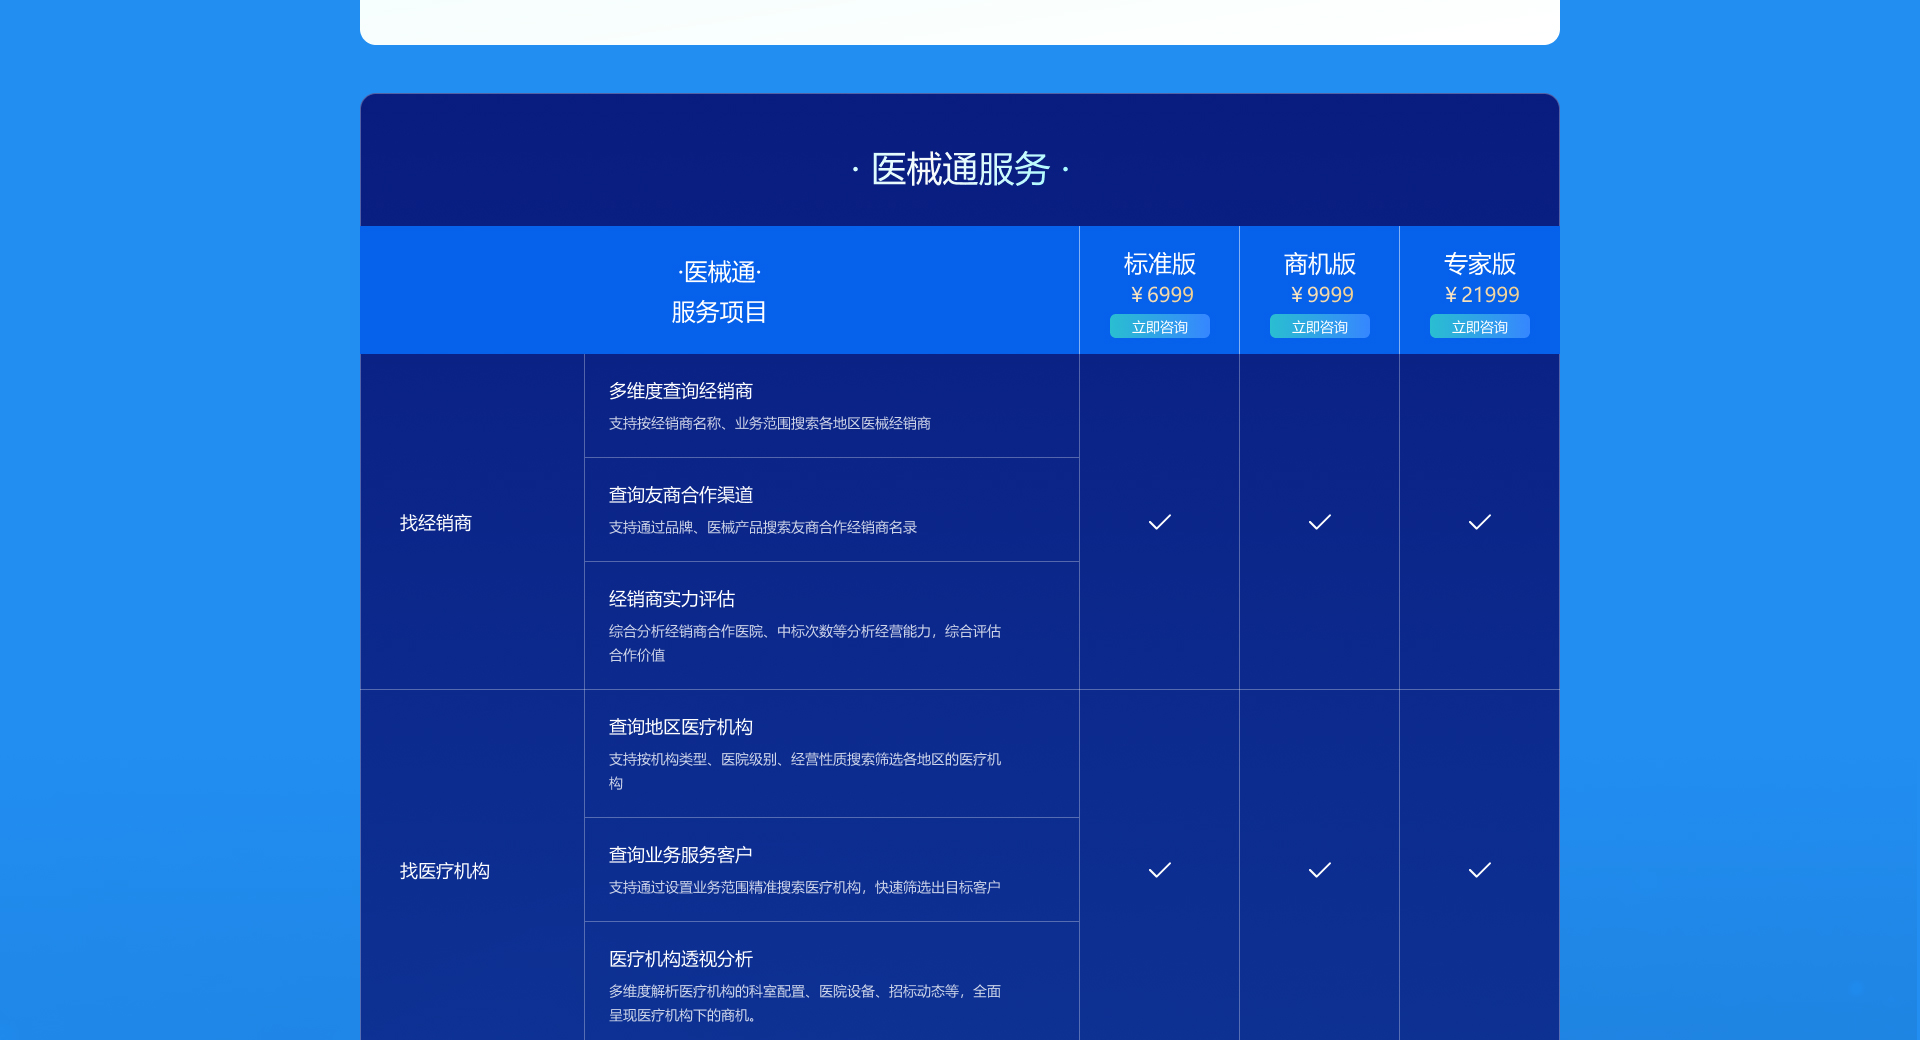Click the 多维度查询经销商 feature title
This screenshot has width=1920, height=1040.
coord(680,391)
